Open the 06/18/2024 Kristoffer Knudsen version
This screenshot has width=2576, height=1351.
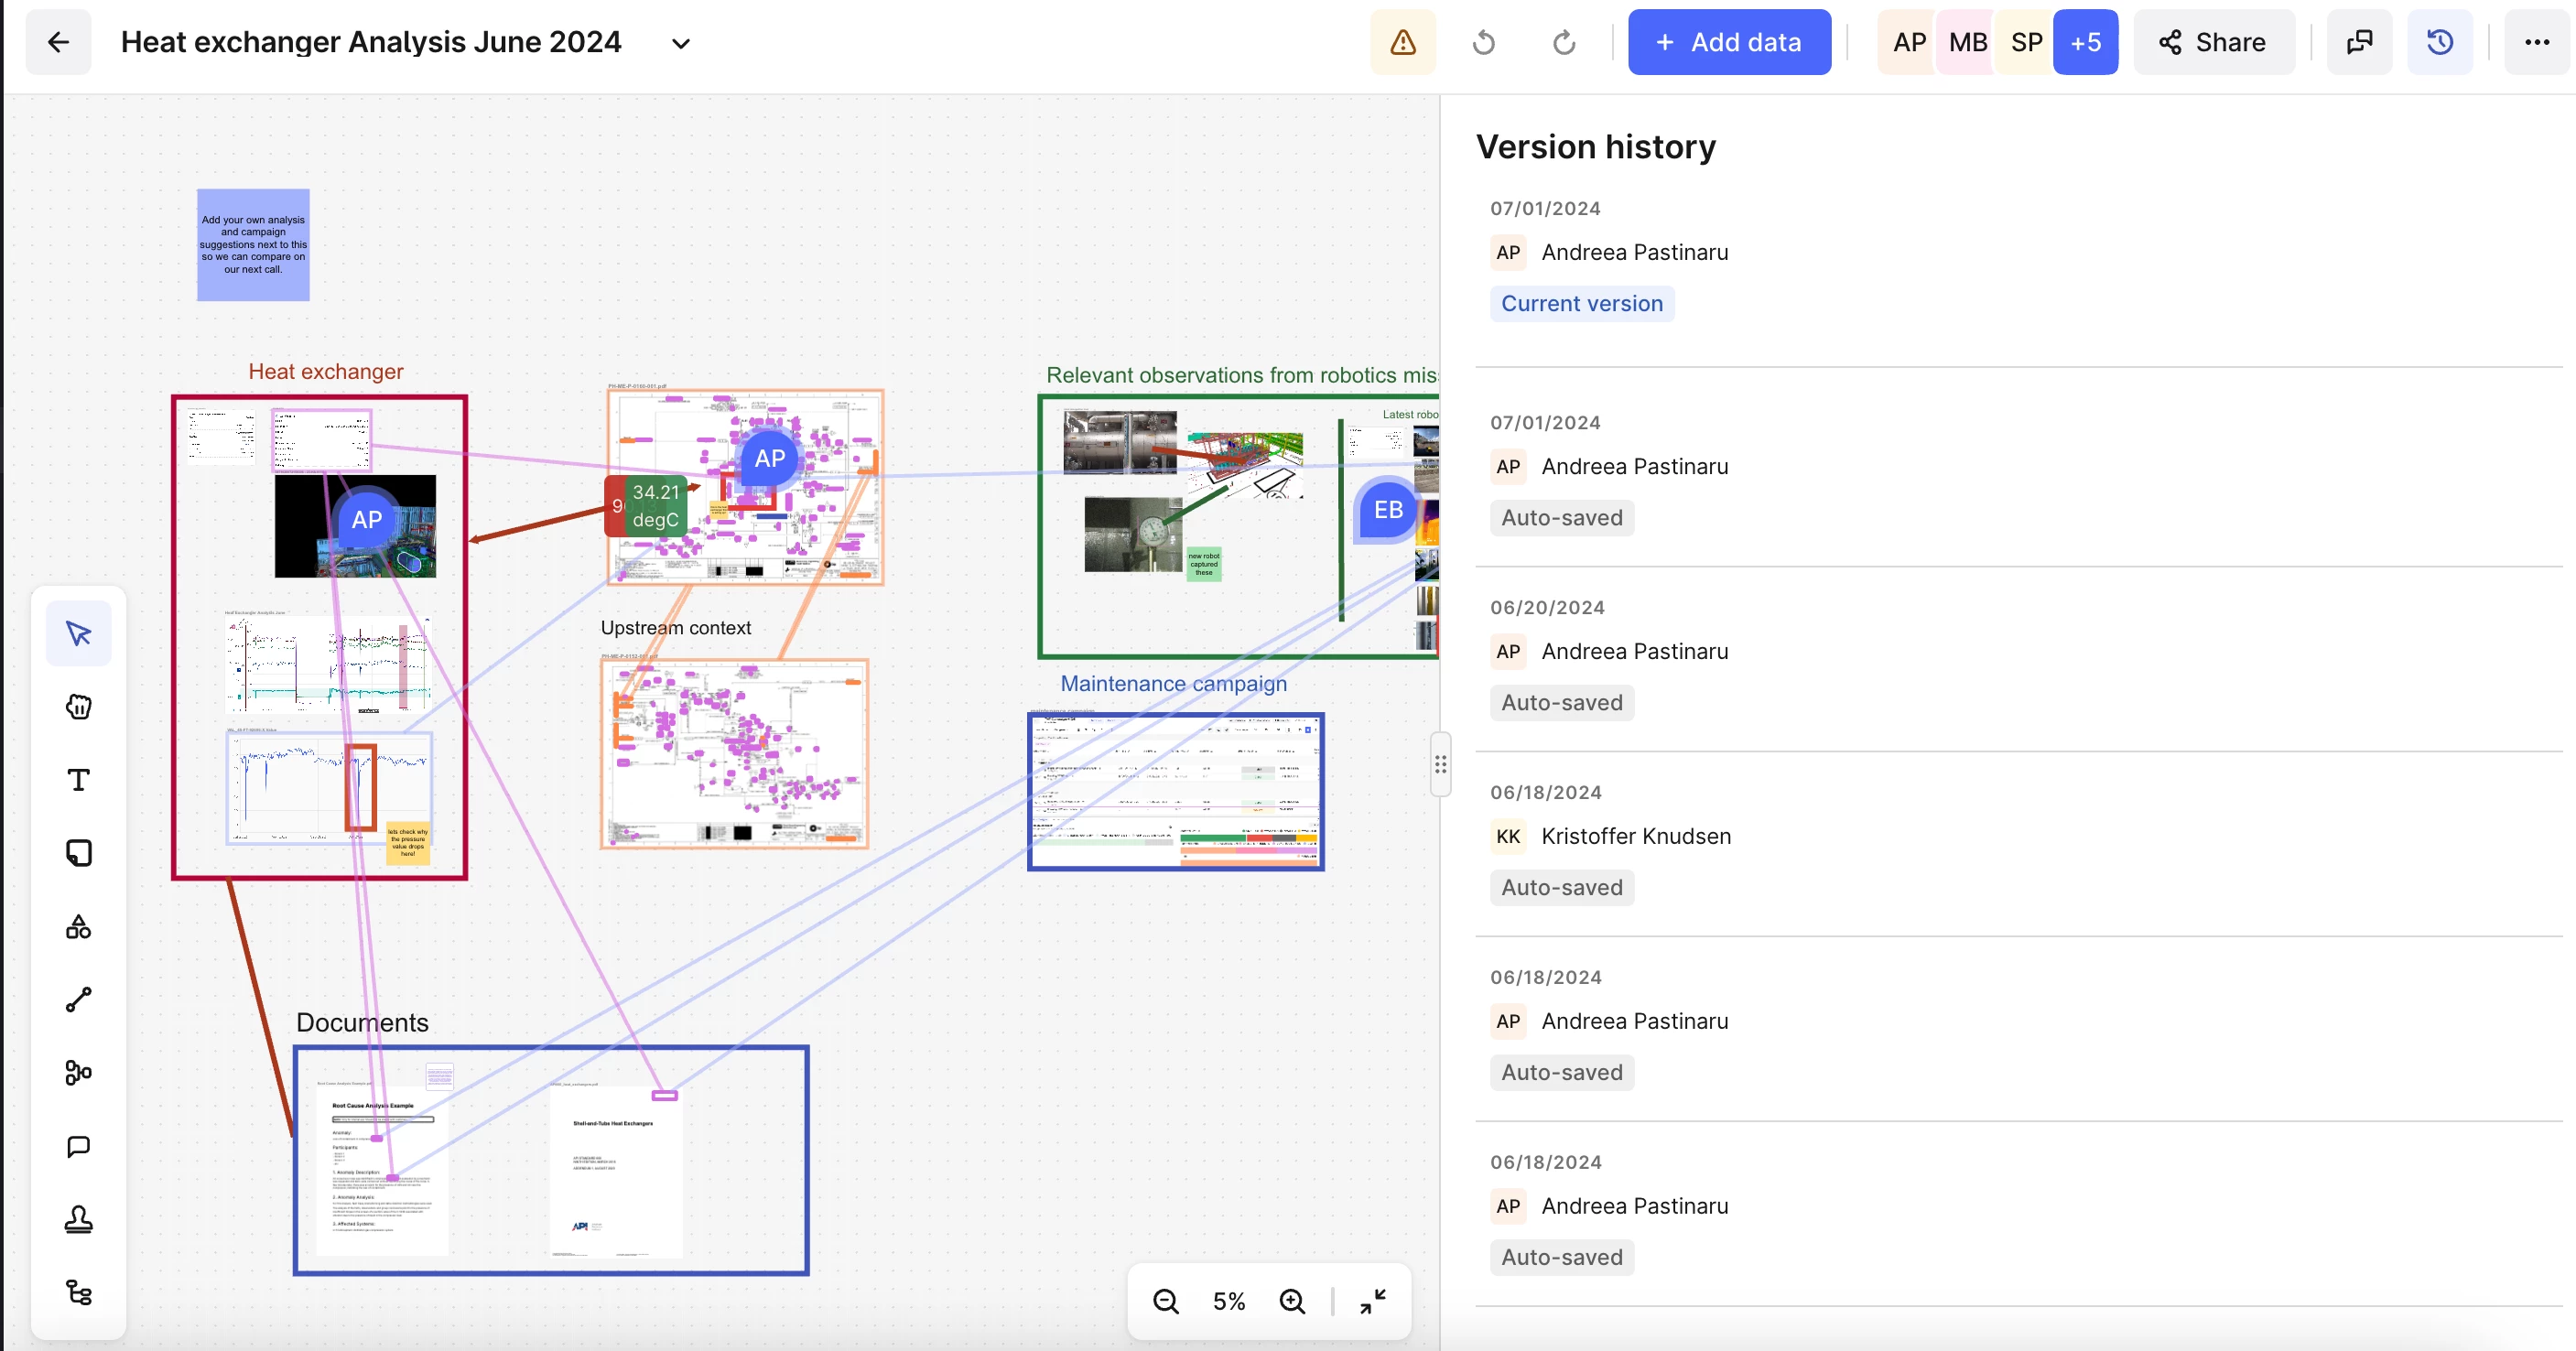[1635, 836]
